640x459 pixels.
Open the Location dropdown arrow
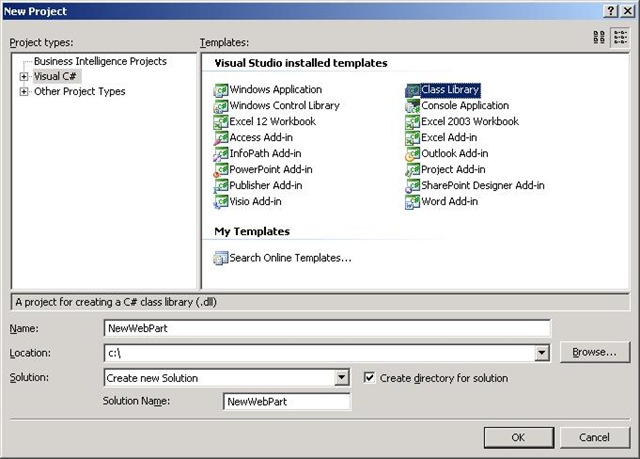point(541,353)
